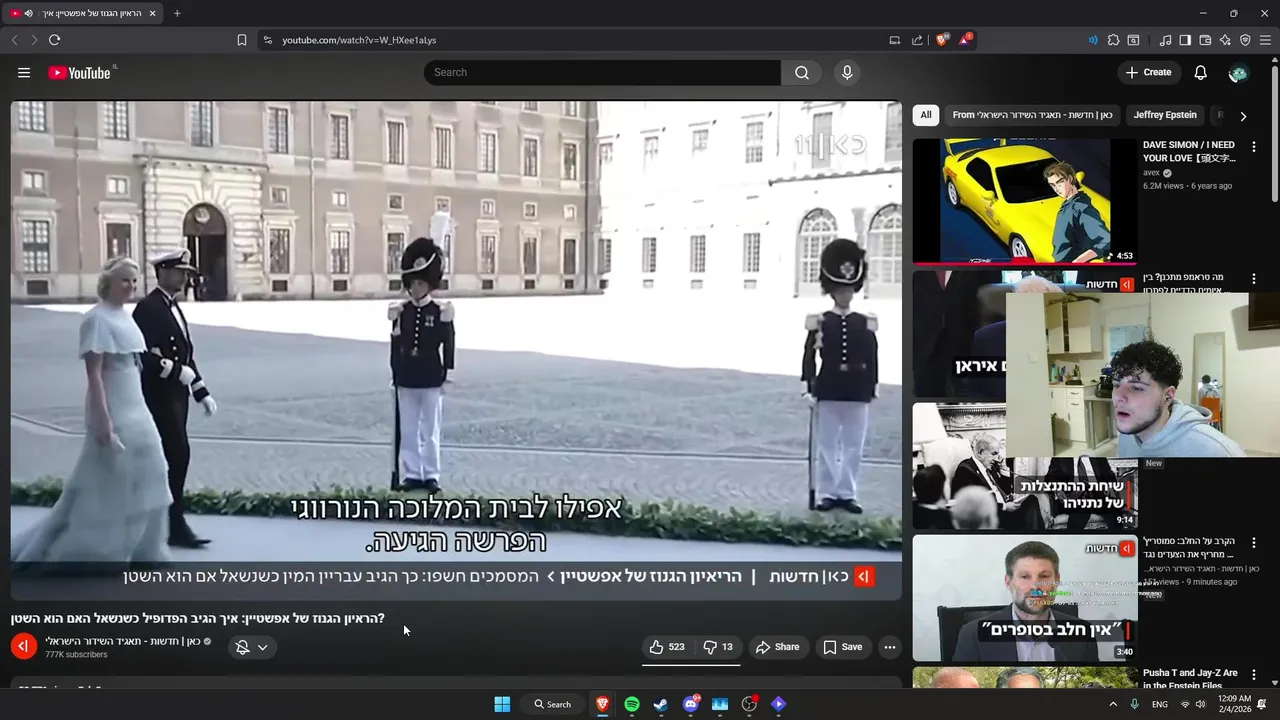Open the account avatar menu
This screenshot has height=720, width=1280.
pyautogui.click(x=1238, y=73)
